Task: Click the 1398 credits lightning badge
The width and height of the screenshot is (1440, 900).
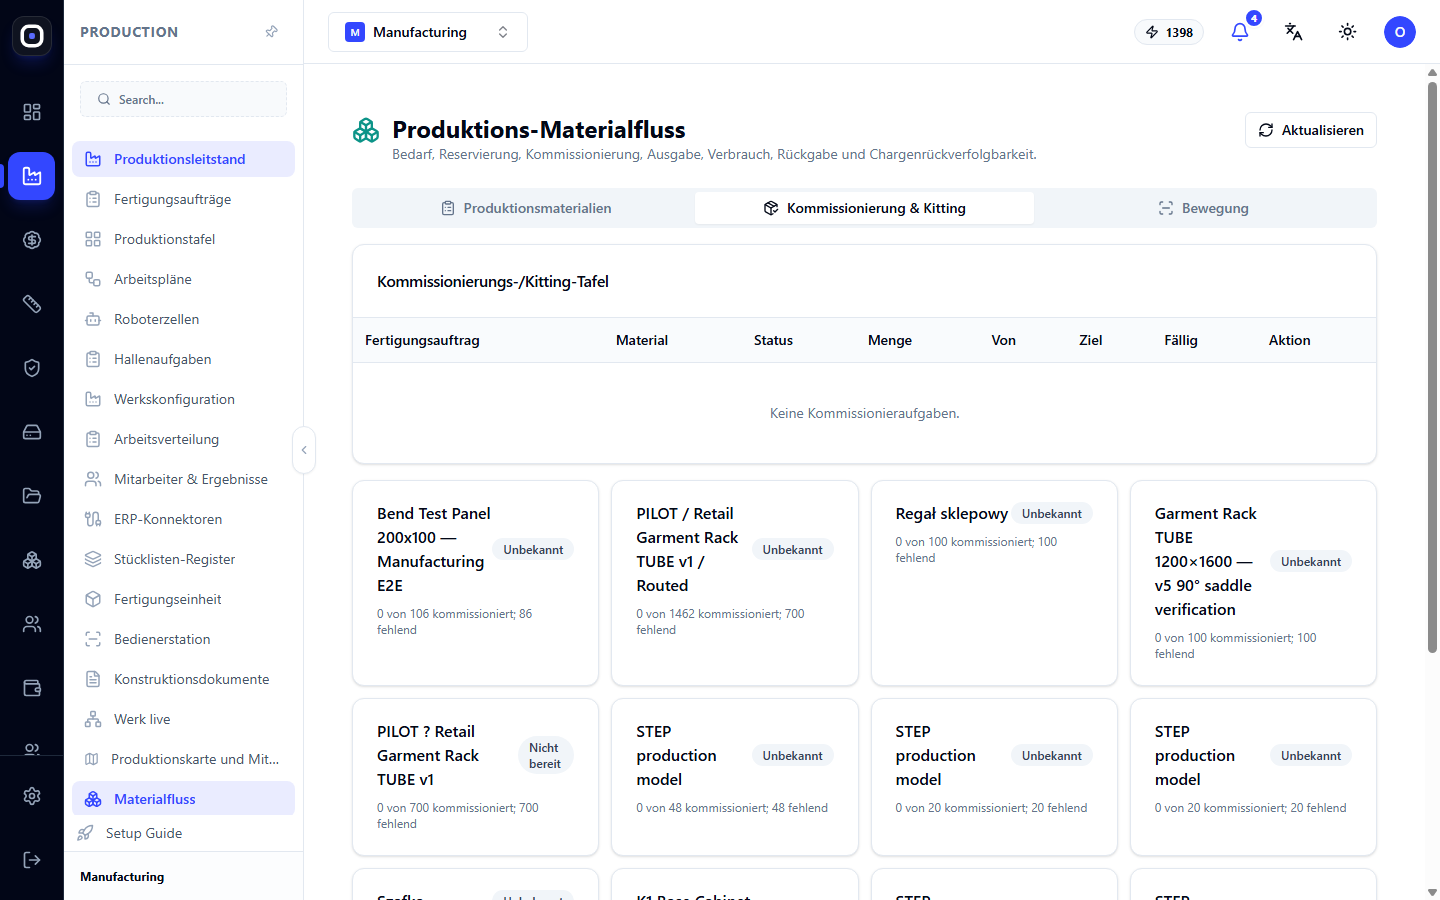Action: click(1169, 32)
